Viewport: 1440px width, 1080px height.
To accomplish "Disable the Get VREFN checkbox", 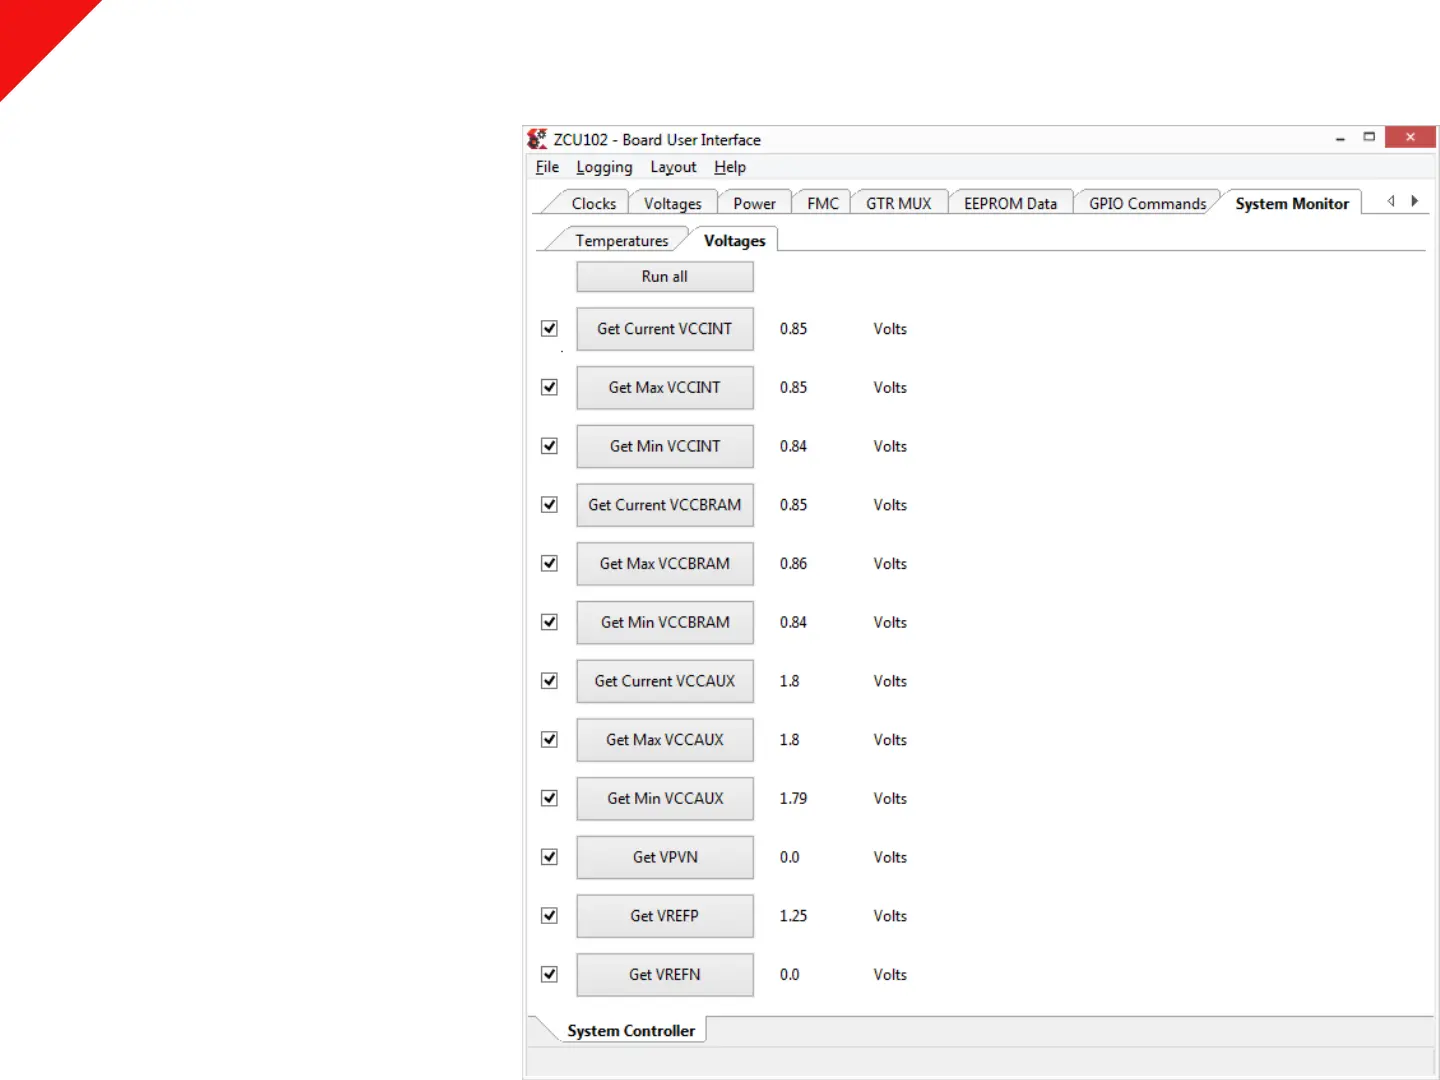I will (x=549, y=974).
